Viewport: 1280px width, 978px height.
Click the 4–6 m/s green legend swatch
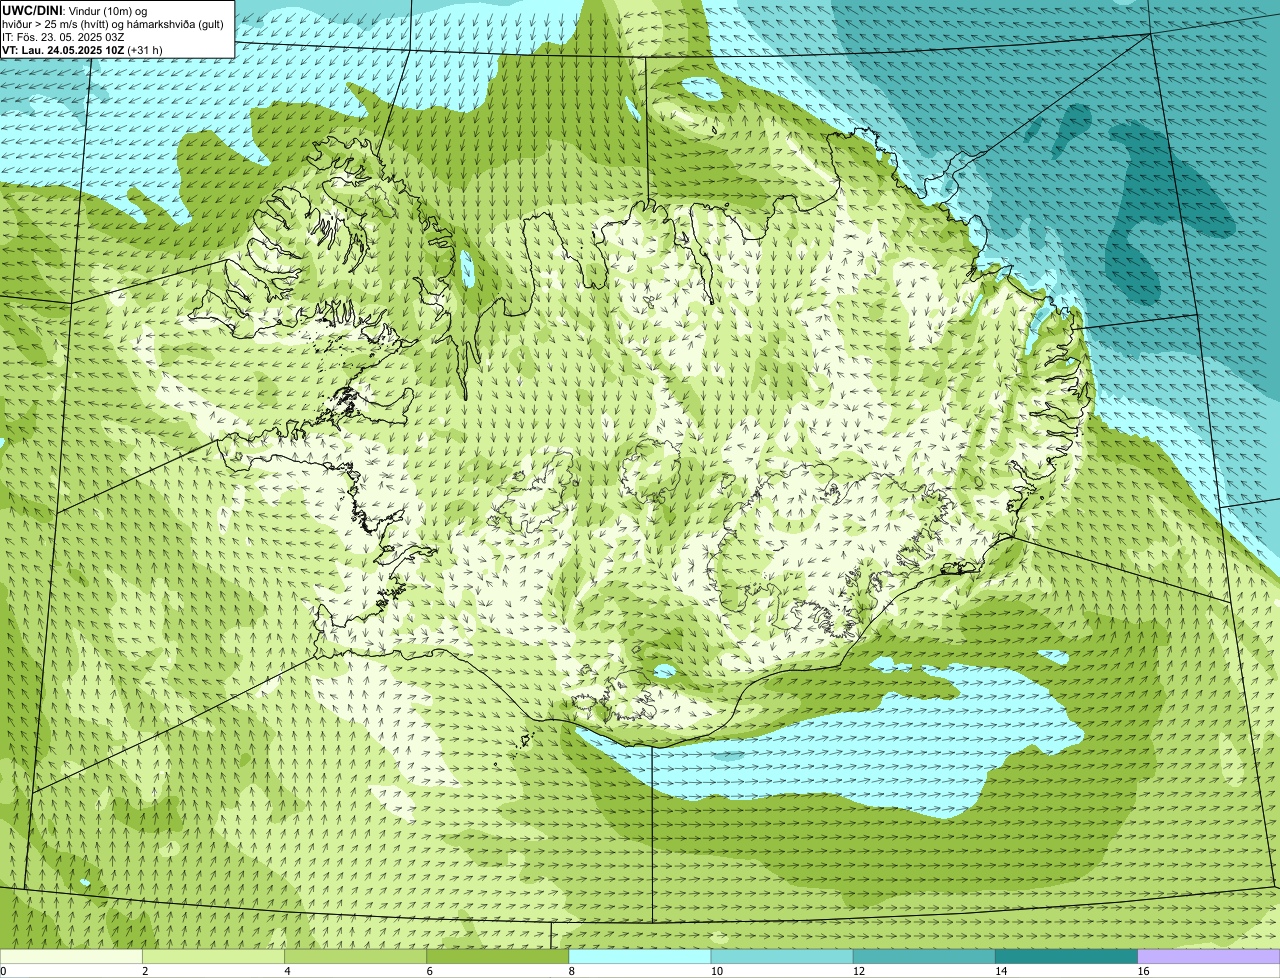[356, 956]
